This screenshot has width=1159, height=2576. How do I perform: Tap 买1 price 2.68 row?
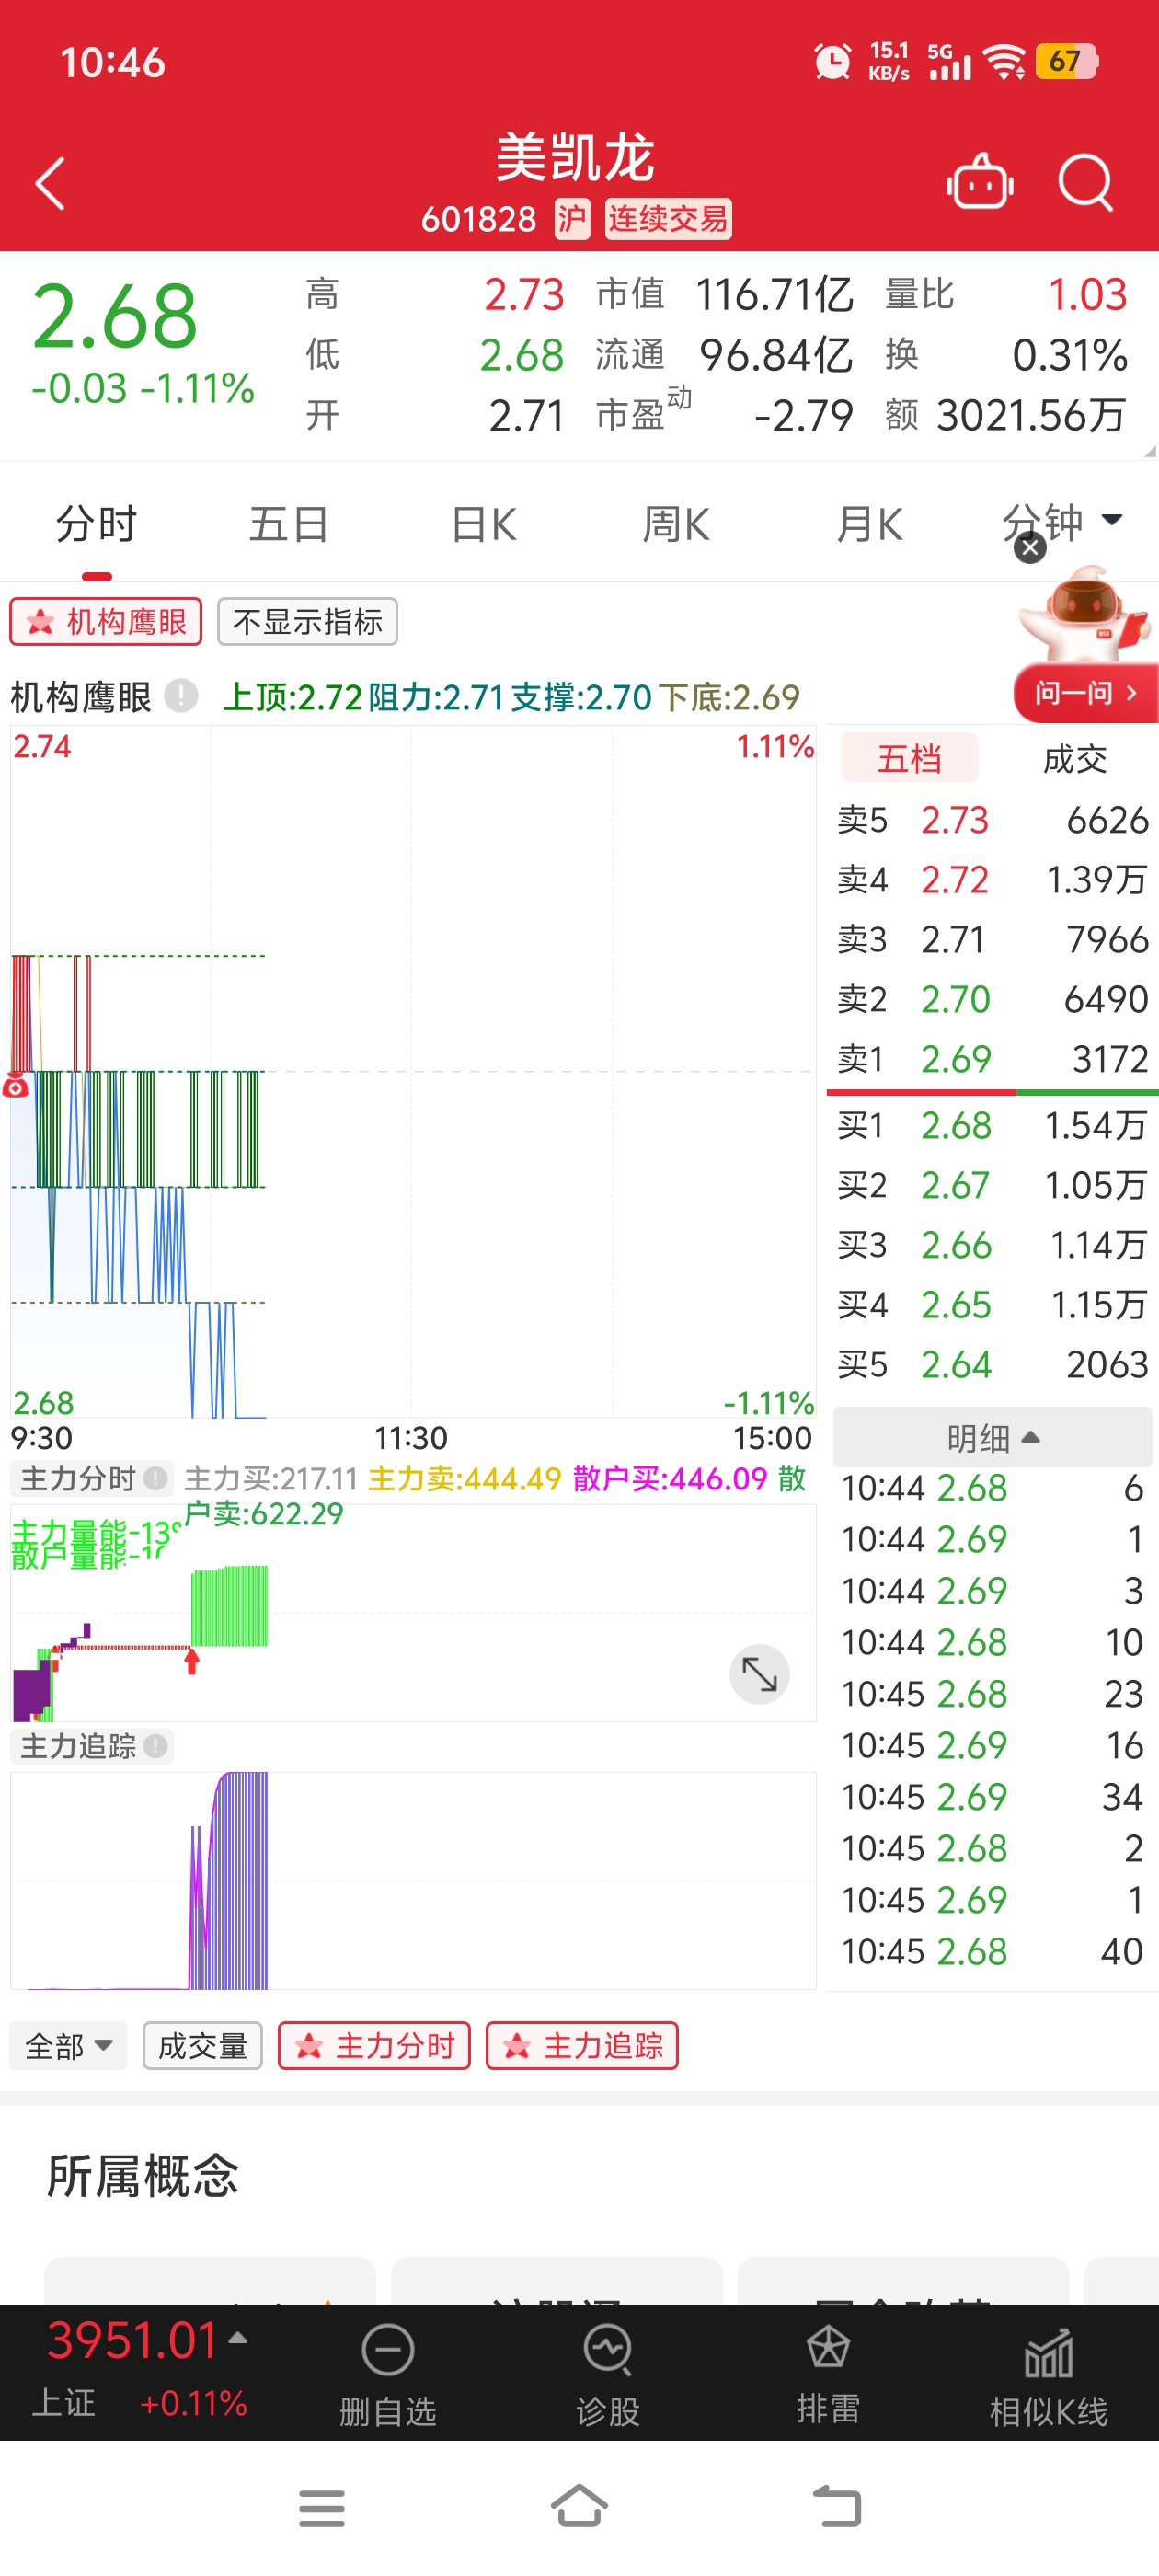click(x=992, y=1126)
